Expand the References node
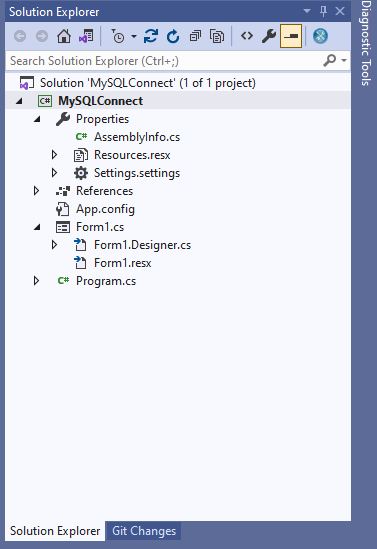Screen dimensions: 377x549 click(x=36, y=191)
